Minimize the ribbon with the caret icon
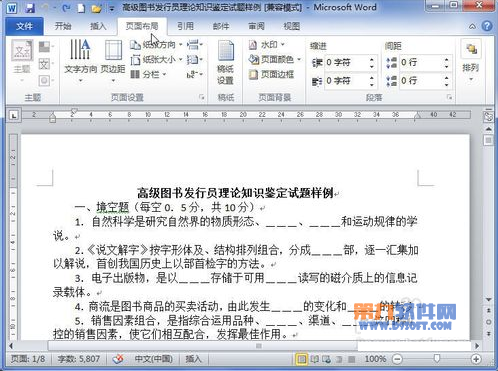The width and height of the screenshot is (498, 371). (472, 26)
